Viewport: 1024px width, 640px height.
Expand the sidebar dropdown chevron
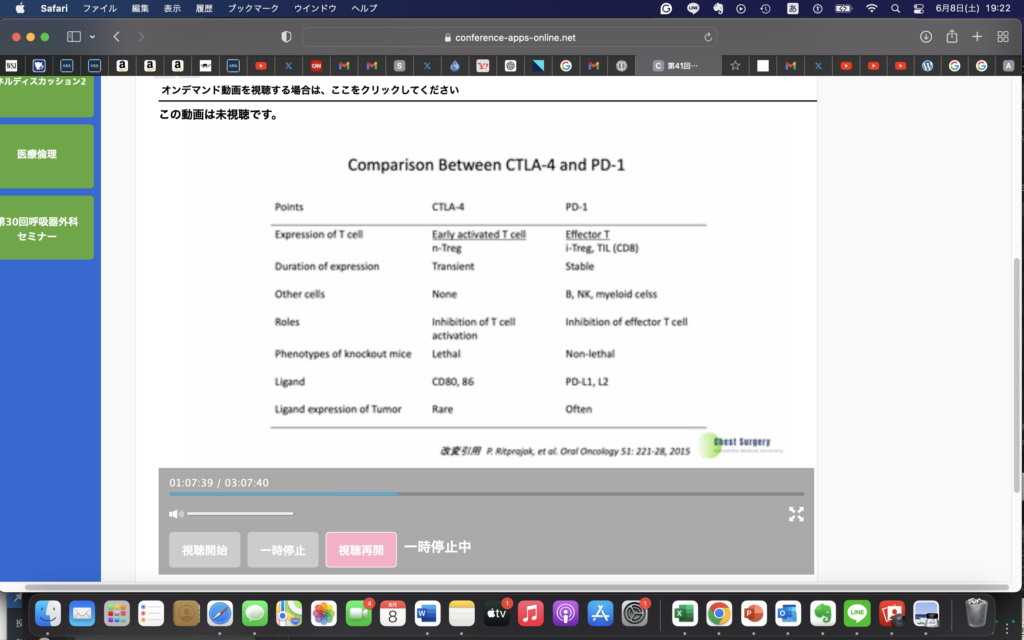93,37
